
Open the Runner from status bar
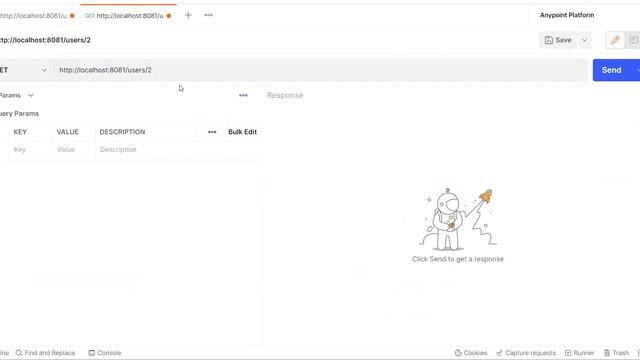(580, 353)
